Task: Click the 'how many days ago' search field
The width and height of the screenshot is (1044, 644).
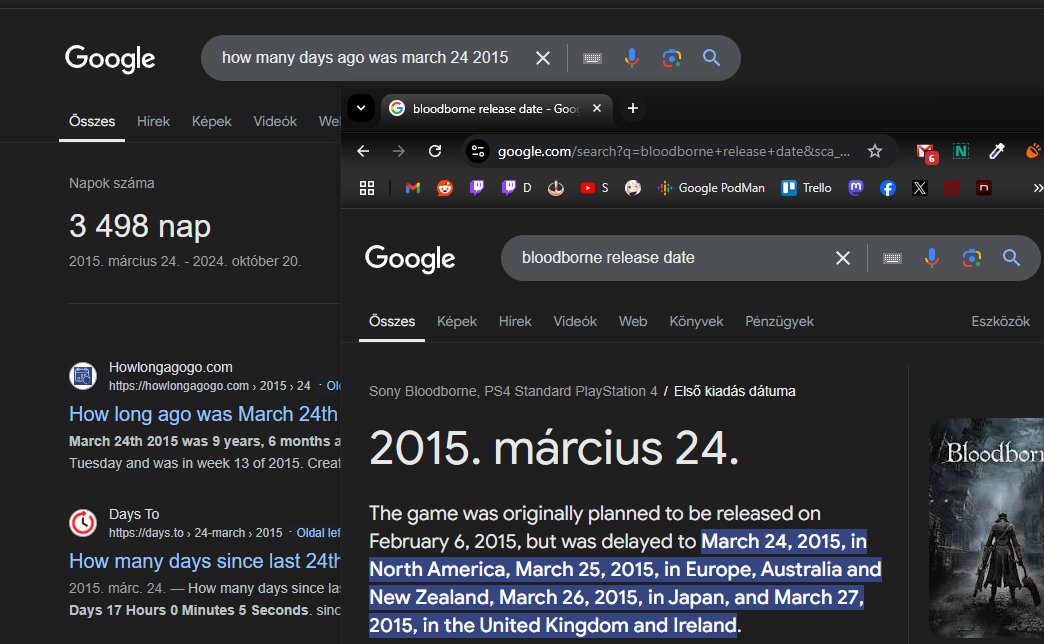Action: 365,58
